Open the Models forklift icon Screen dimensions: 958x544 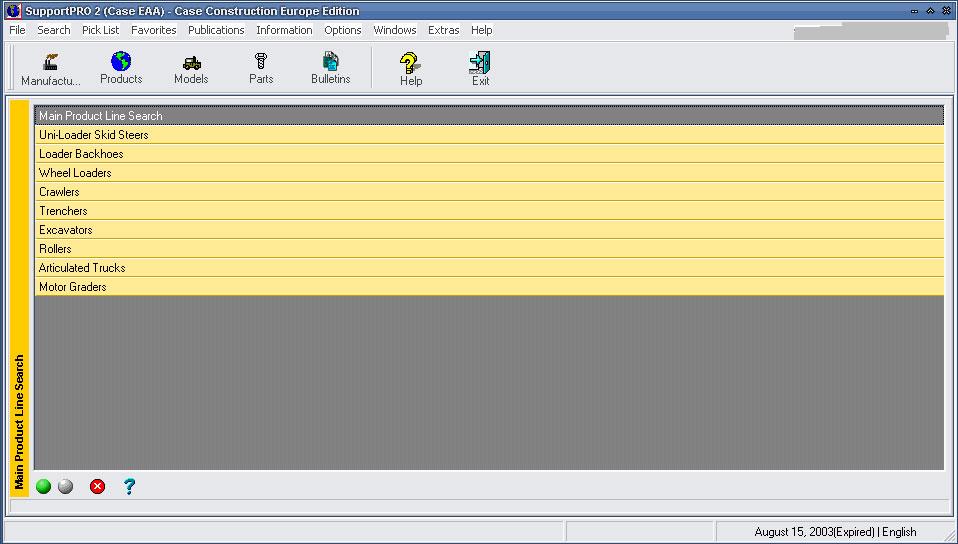point(191,63)
